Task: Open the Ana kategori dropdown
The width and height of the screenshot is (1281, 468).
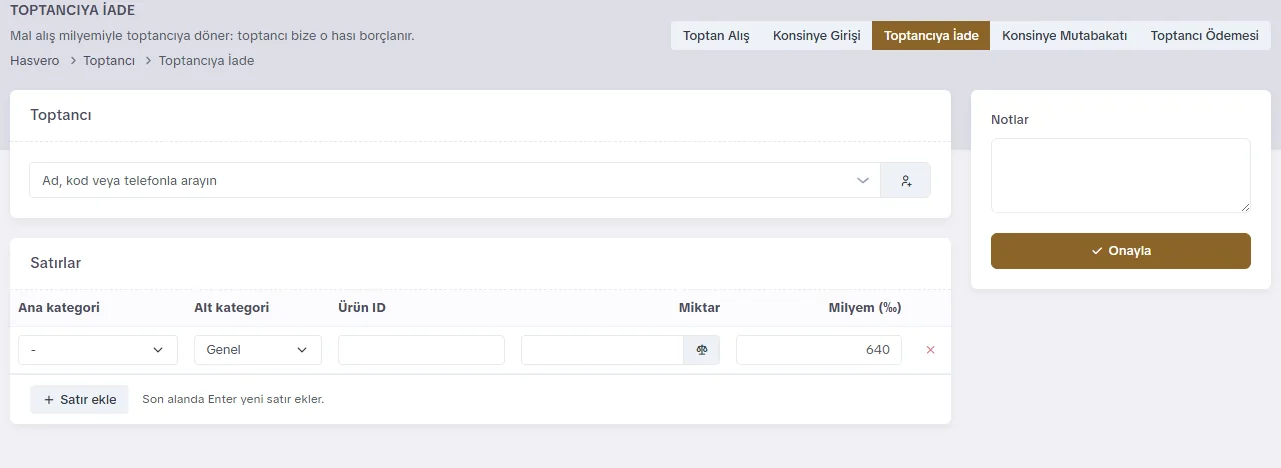Action: click(98, 350)
